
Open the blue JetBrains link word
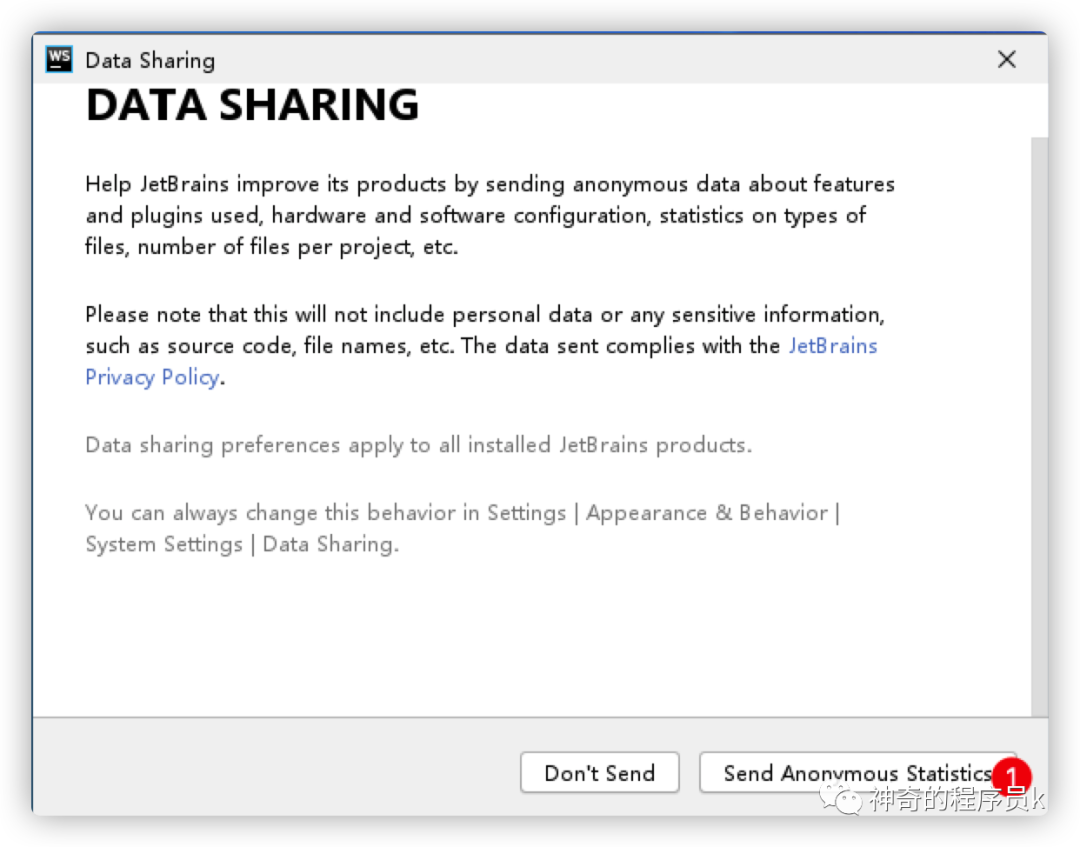[x=833, y=346]
